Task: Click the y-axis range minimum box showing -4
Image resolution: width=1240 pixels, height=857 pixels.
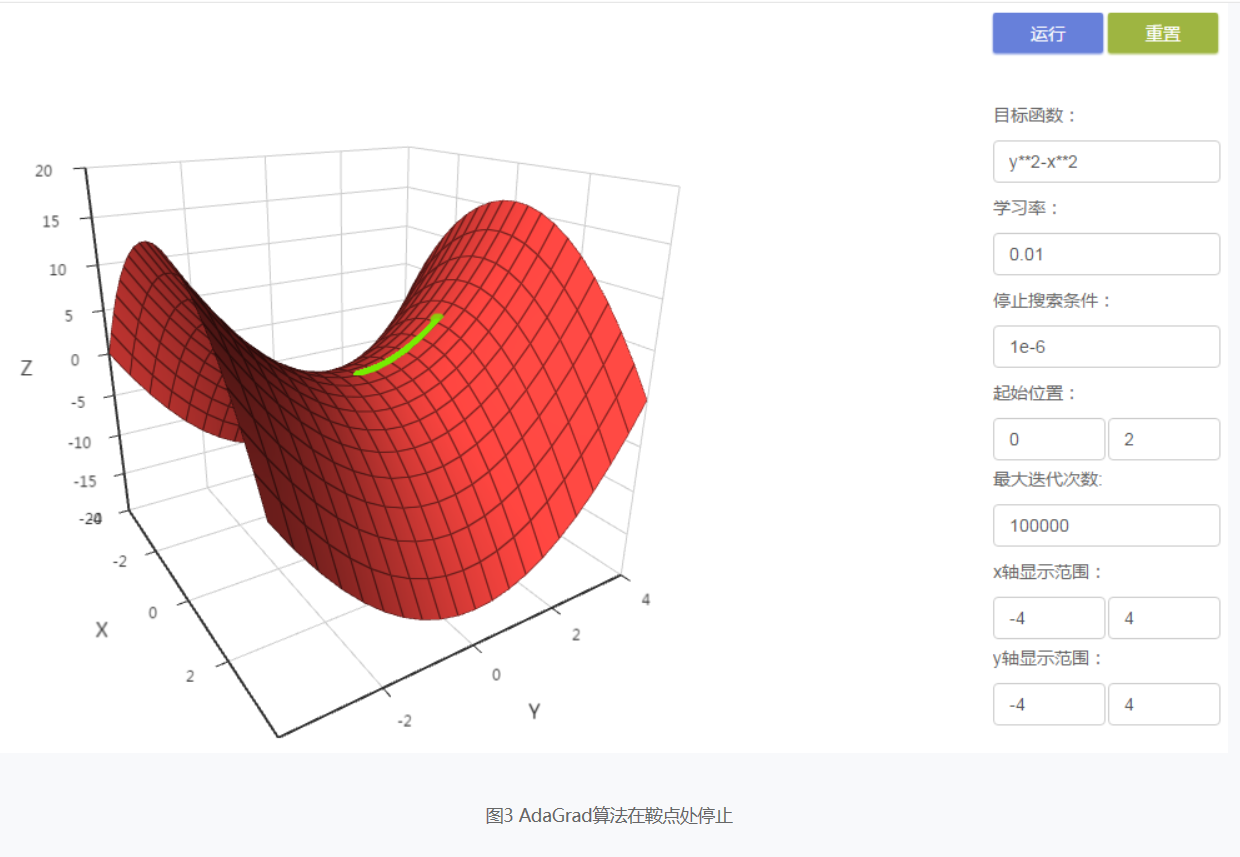Action: click(1048, 704)
